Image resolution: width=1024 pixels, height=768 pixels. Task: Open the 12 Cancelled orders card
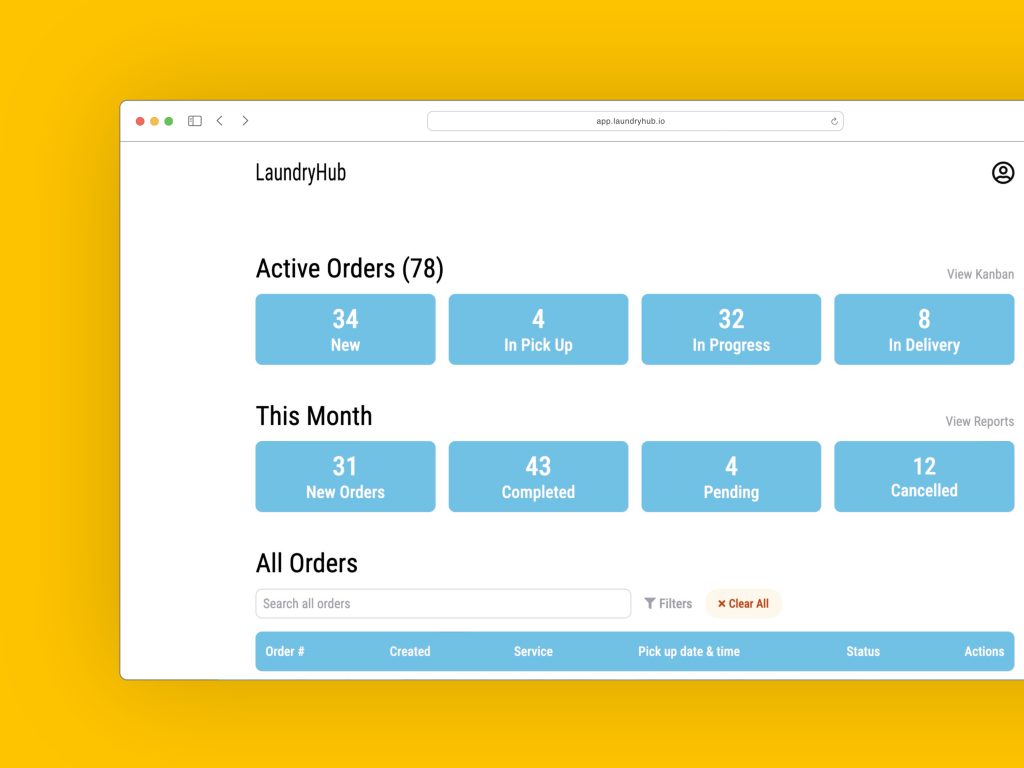pyautogui.click(x=924, y=476)
